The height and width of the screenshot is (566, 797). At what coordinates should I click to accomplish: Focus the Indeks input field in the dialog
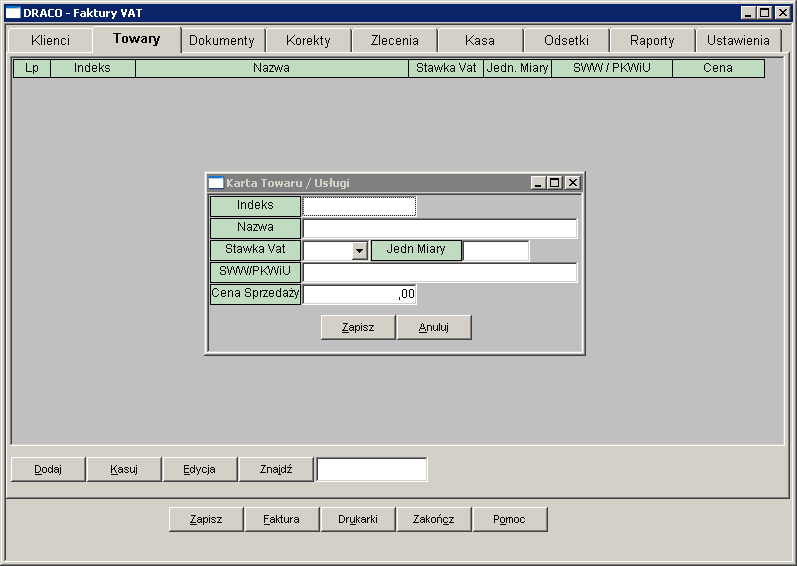[x=359, y=206]
